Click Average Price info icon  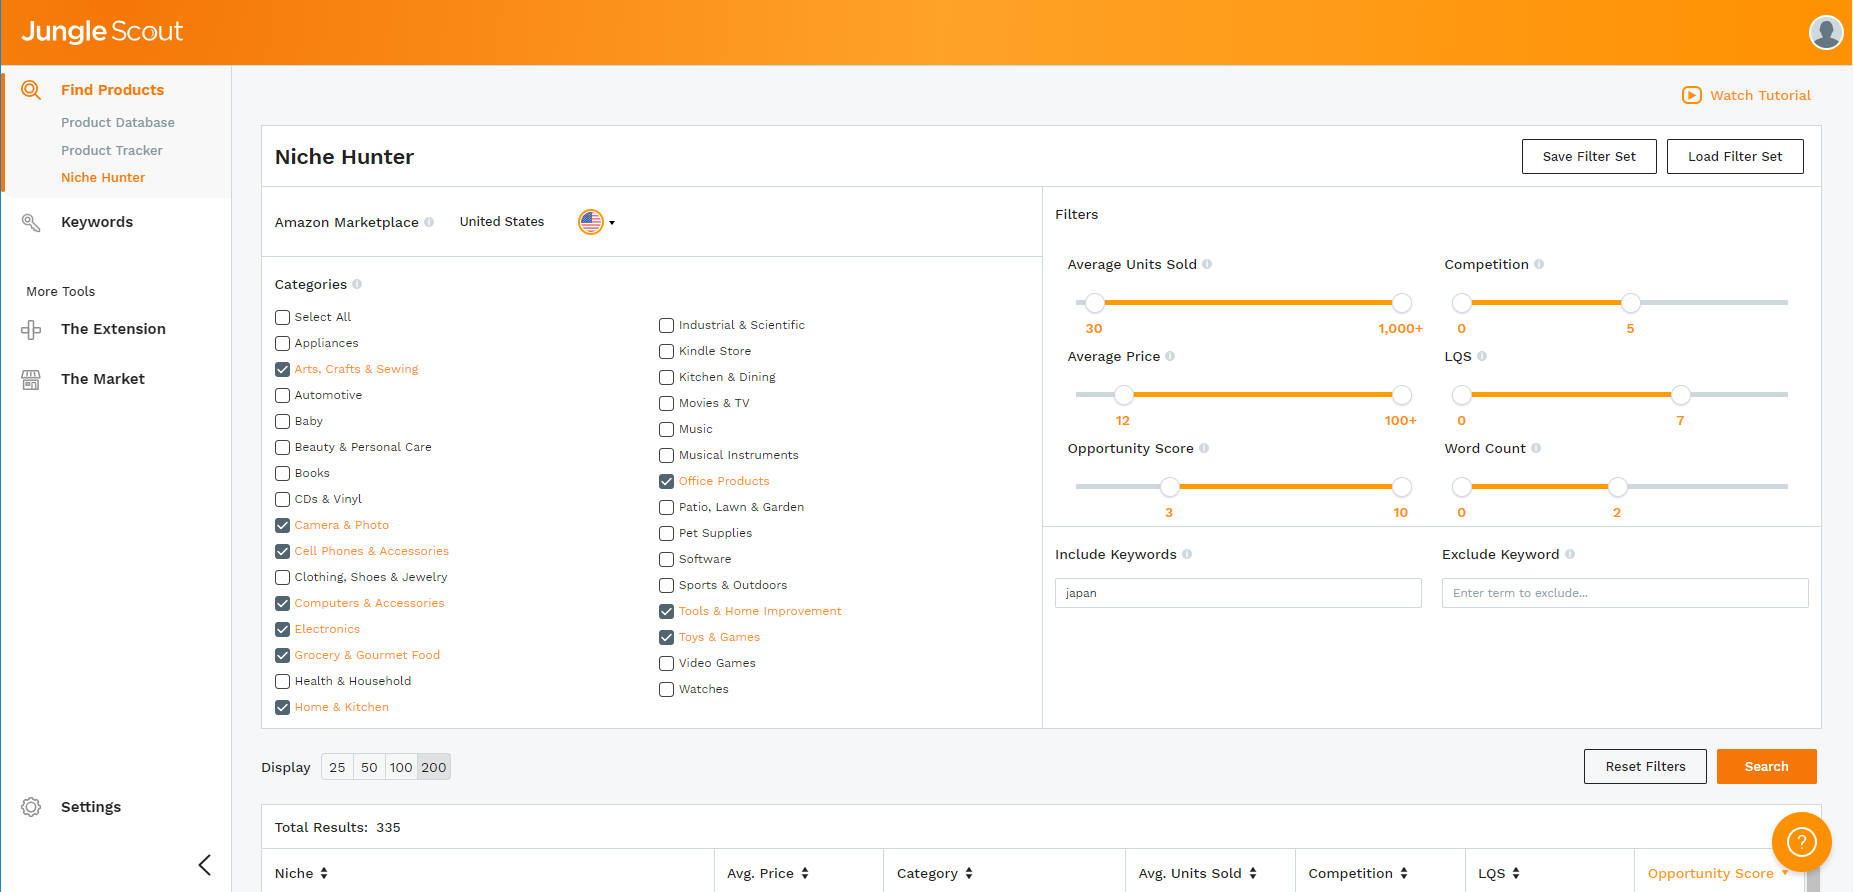pyautogui.click(x=1170, y=356)
